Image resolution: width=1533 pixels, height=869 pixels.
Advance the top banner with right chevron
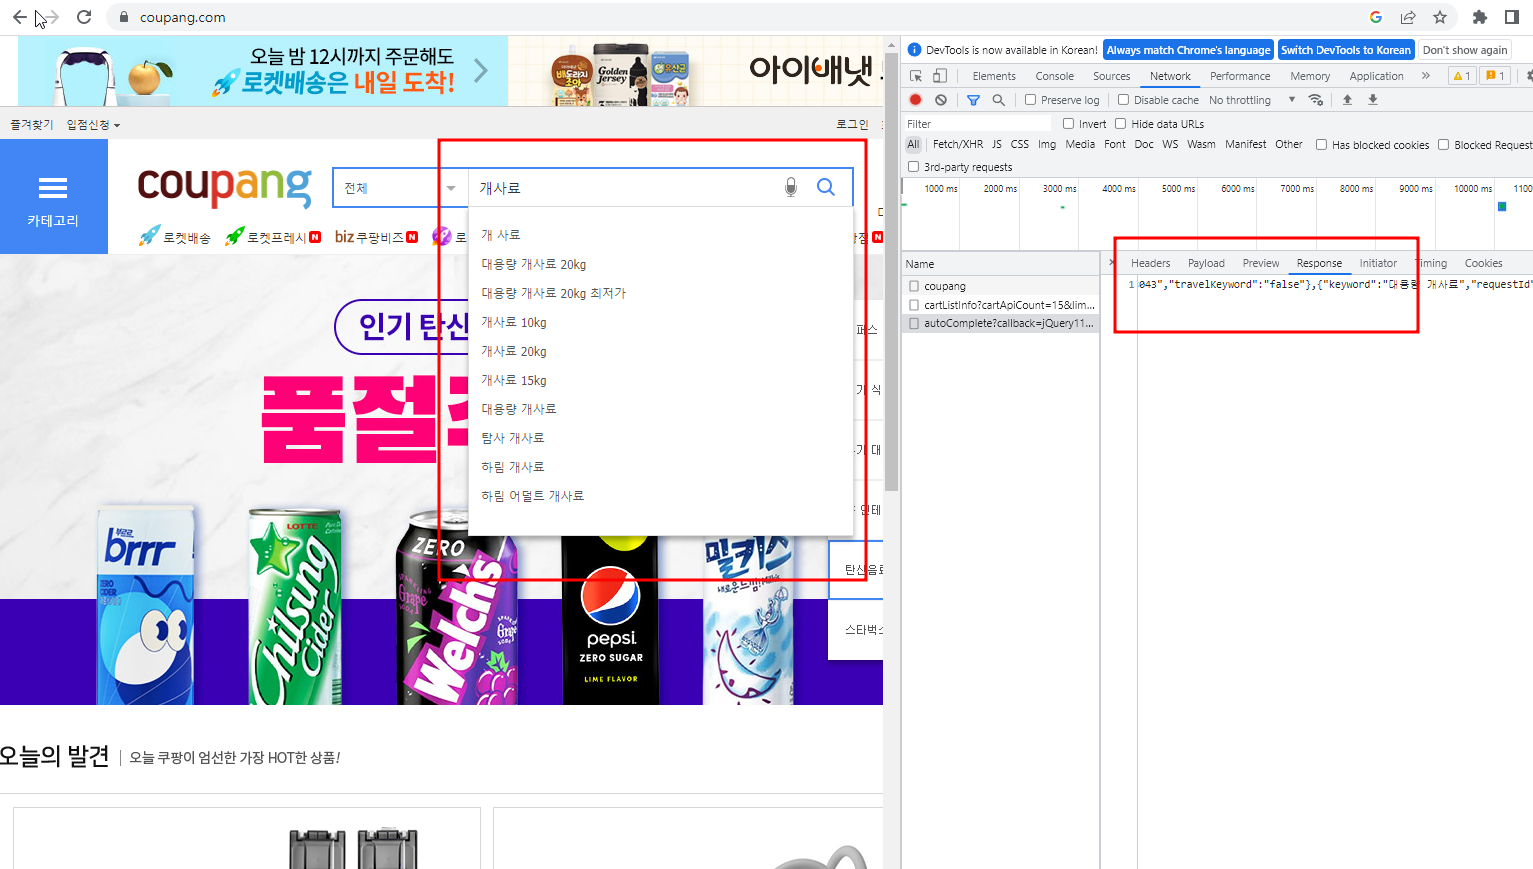481,71
